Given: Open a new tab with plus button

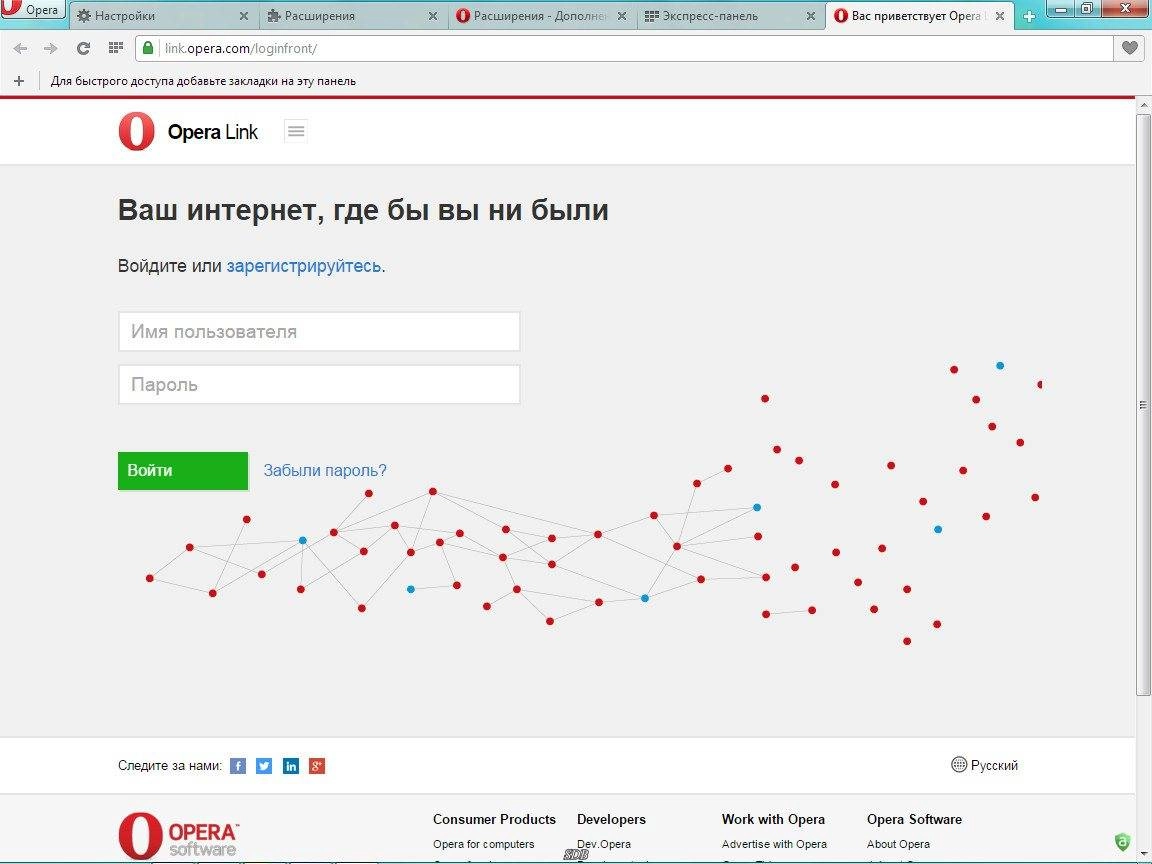Looking at the screenshot, I should pos(1029,16).
